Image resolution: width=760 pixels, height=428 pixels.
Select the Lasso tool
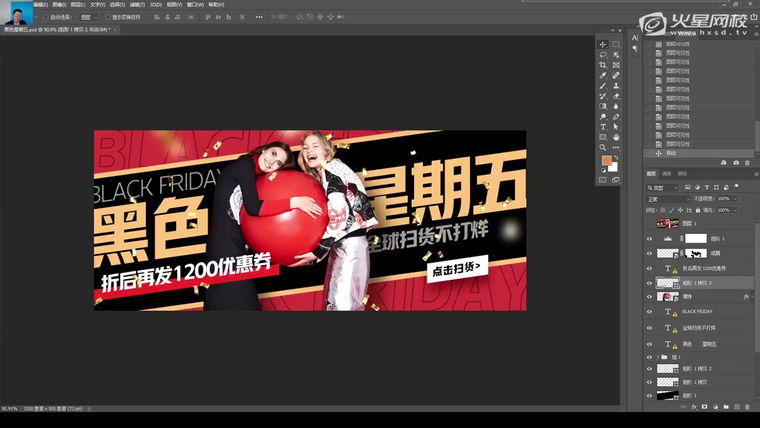click(603, 55)
